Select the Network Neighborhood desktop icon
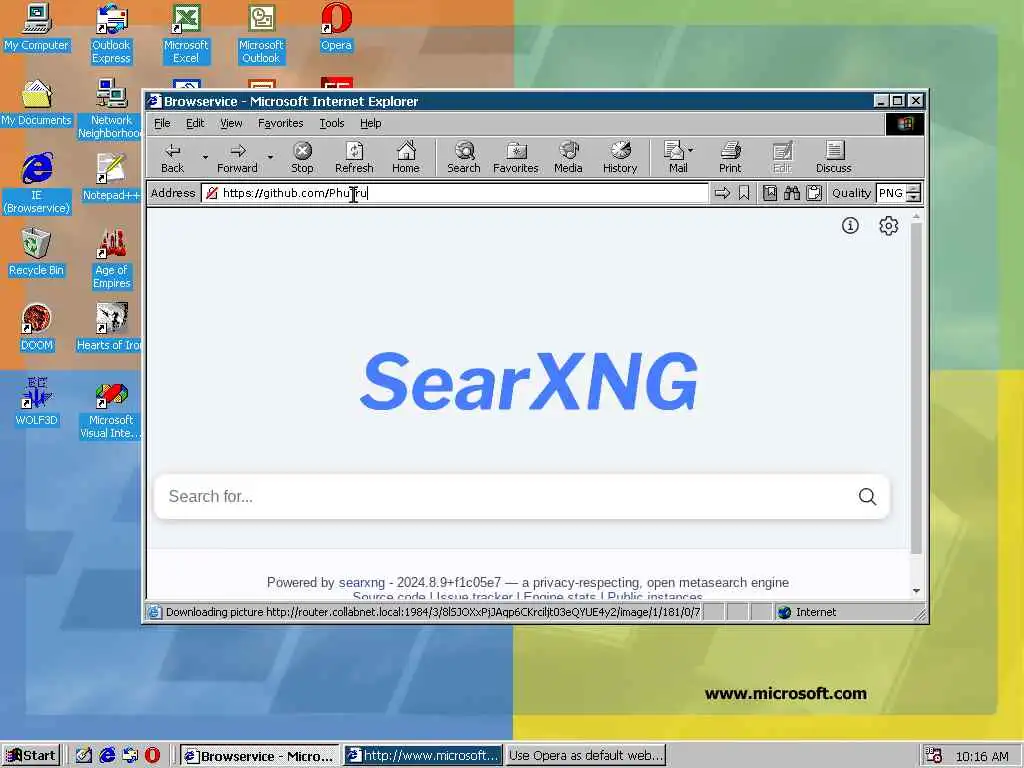Viewport: 1024px width, 768px height. tap(111, 108)
